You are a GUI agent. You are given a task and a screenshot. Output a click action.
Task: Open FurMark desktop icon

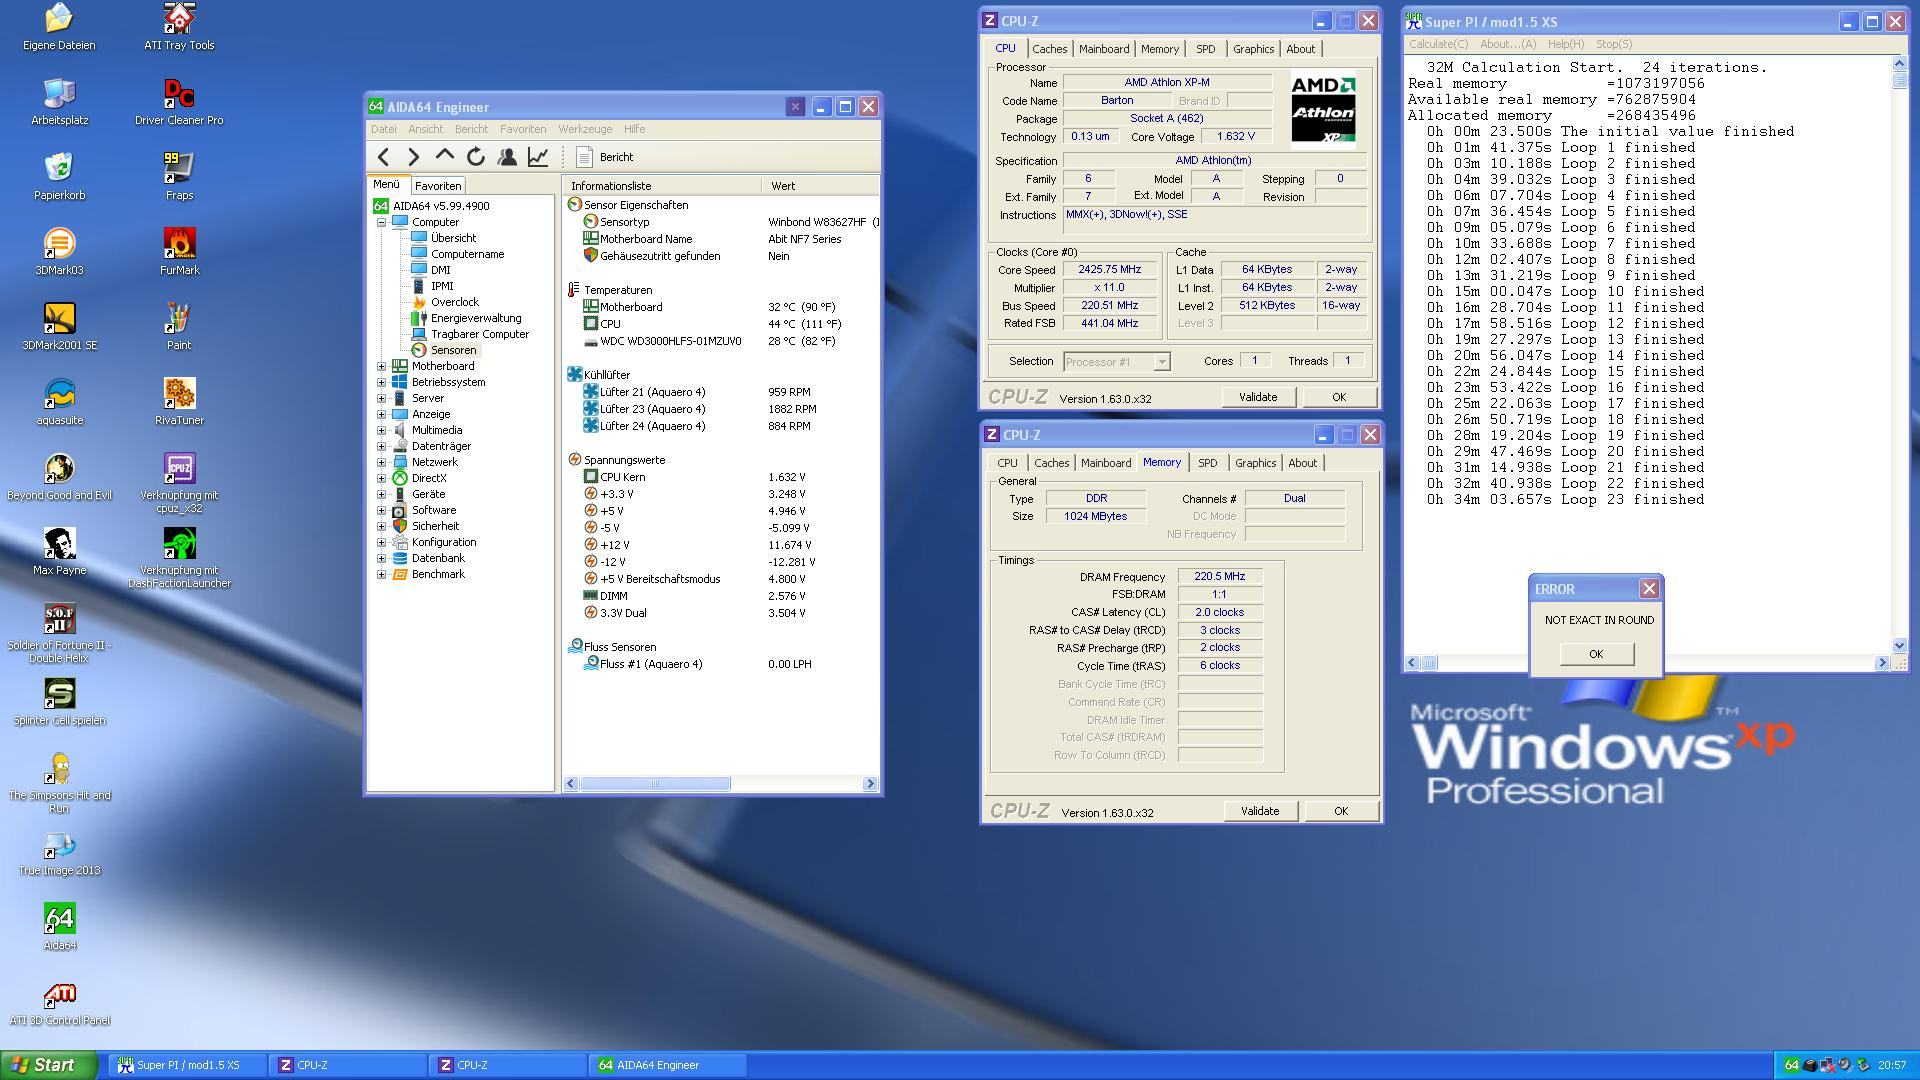179,252
